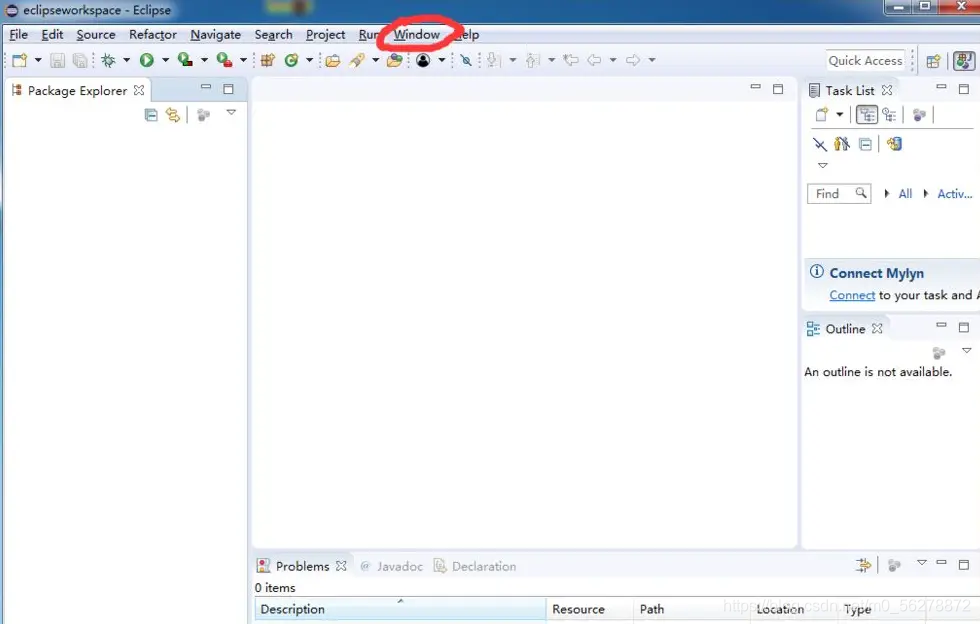Image resolution: width=980 pixels, height=624 pixels.
Task: Close the Package Explorer tab
Action: [139, 90]
